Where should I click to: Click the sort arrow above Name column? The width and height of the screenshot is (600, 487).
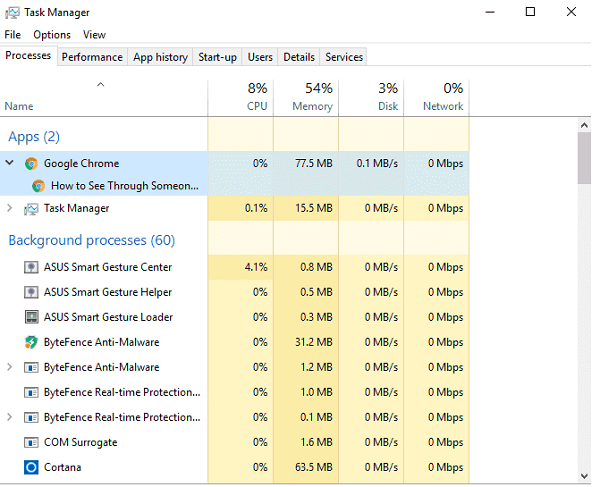(101, 85)
